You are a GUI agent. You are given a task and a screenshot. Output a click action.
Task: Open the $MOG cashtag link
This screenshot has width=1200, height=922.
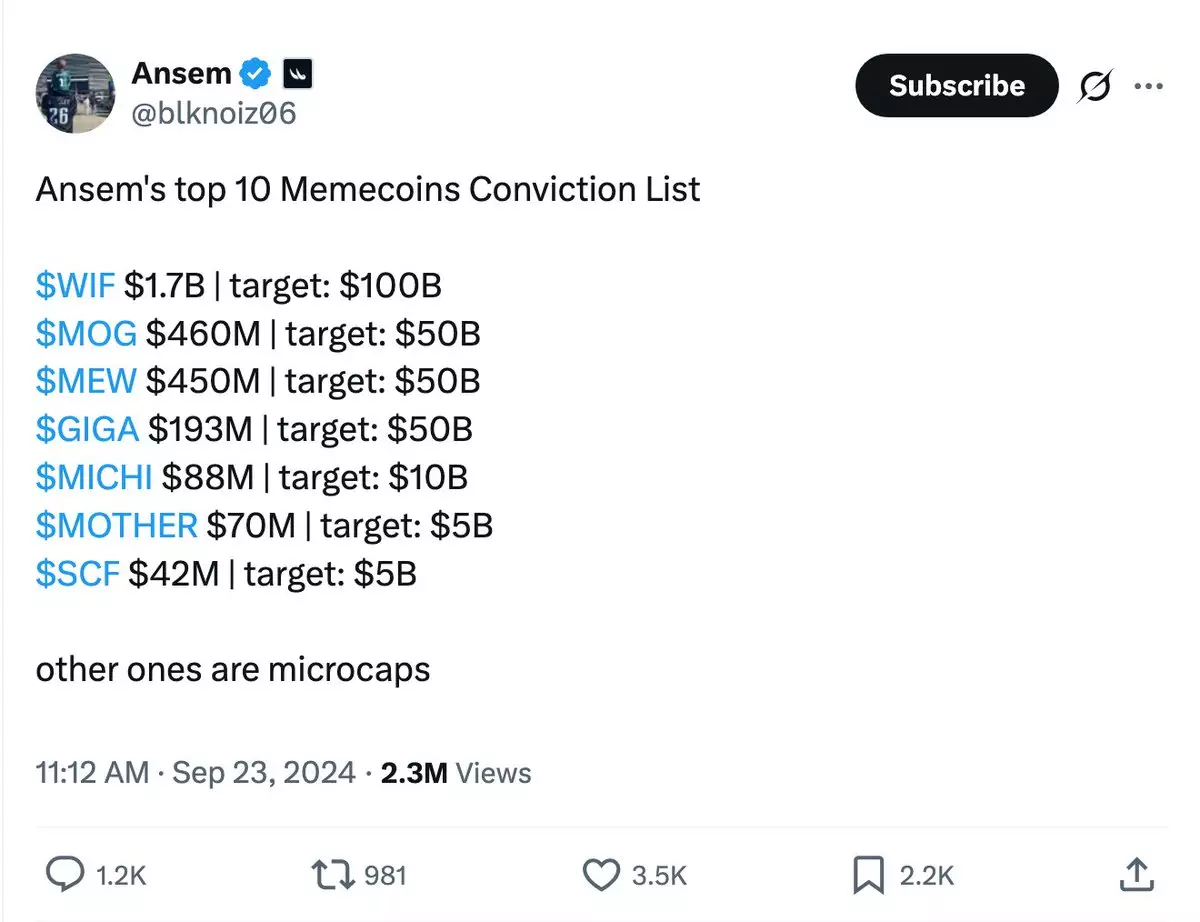click(x=86, y=333)
